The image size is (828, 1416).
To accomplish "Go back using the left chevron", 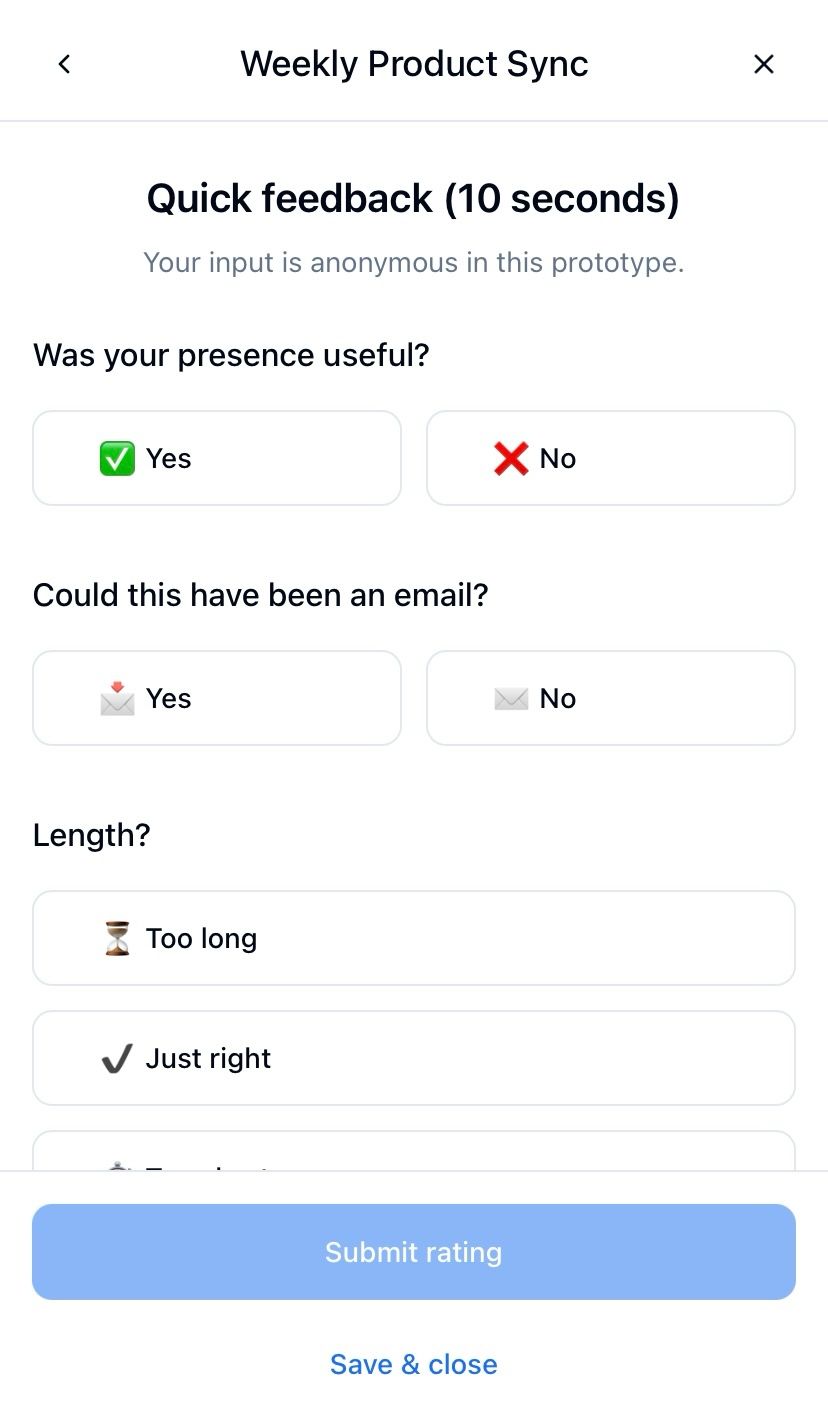I will pos(65,64).
